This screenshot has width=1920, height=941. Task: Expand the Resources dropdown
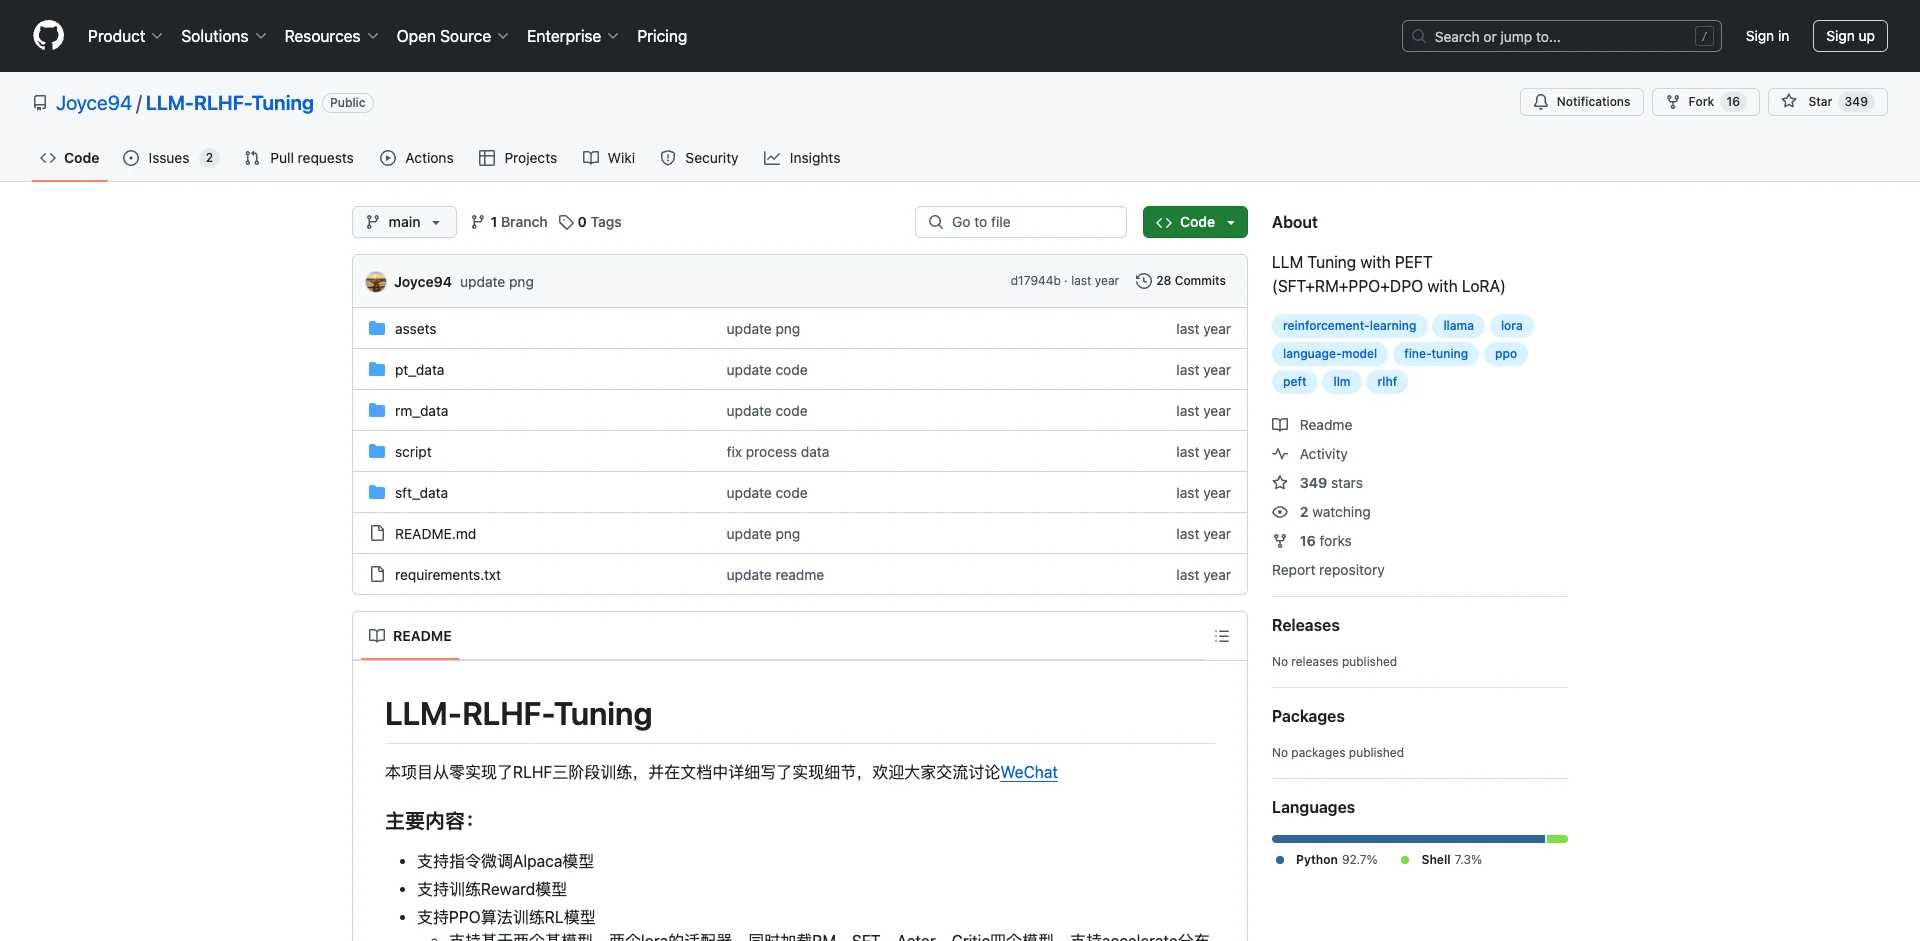tap(332, 36)
